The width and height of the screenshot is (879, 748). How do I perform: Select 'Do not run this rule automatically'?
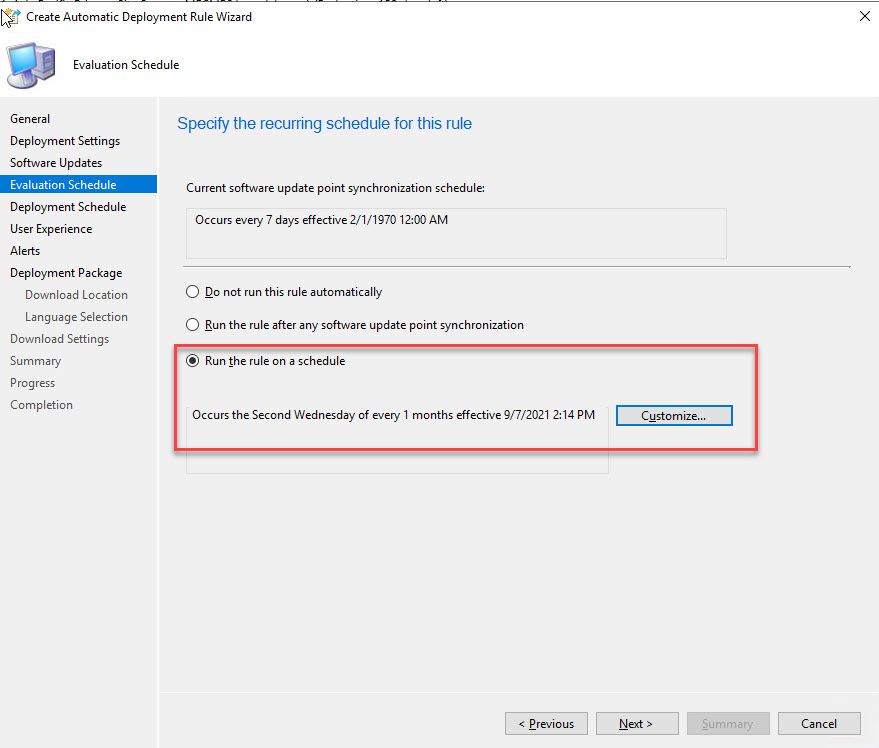pyautogui.click(x=193, y=293)
